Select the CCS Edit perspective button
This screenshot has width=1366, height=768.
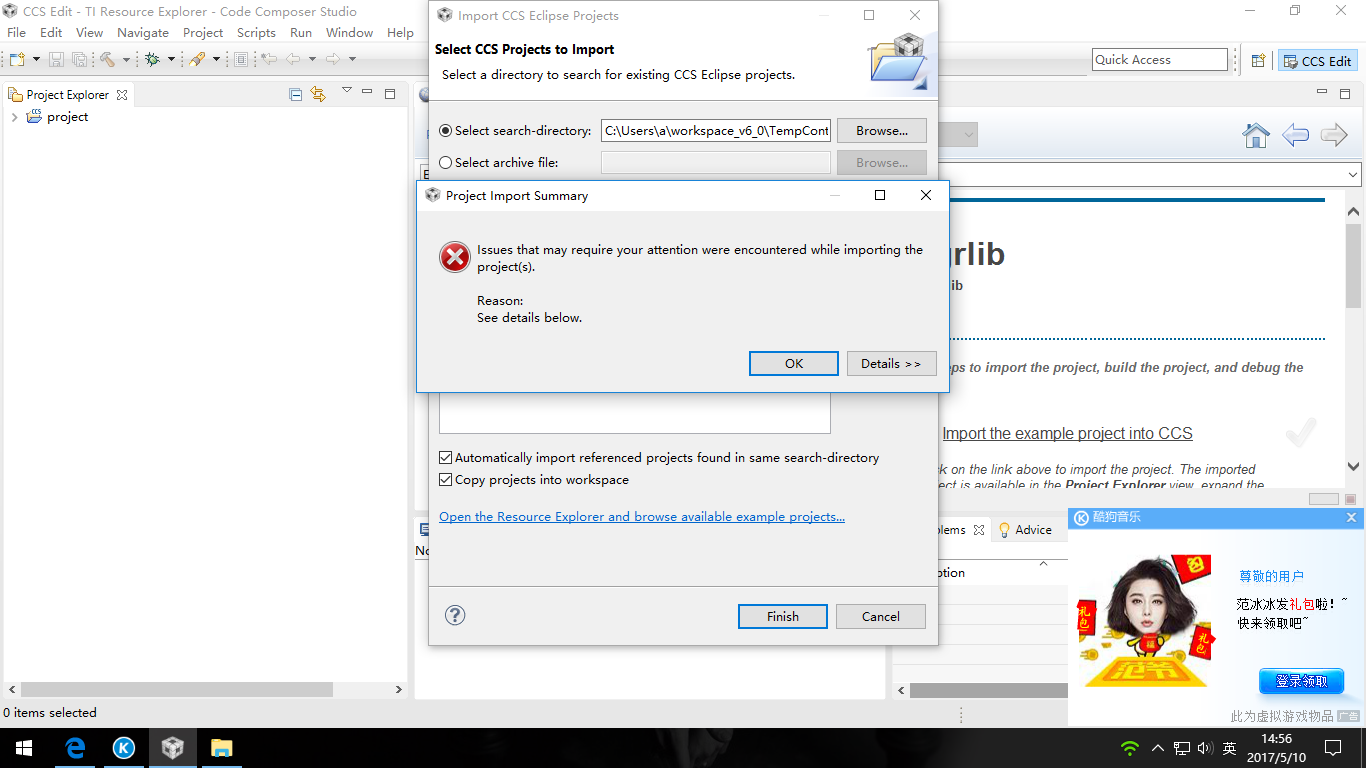coord(1318,61)
